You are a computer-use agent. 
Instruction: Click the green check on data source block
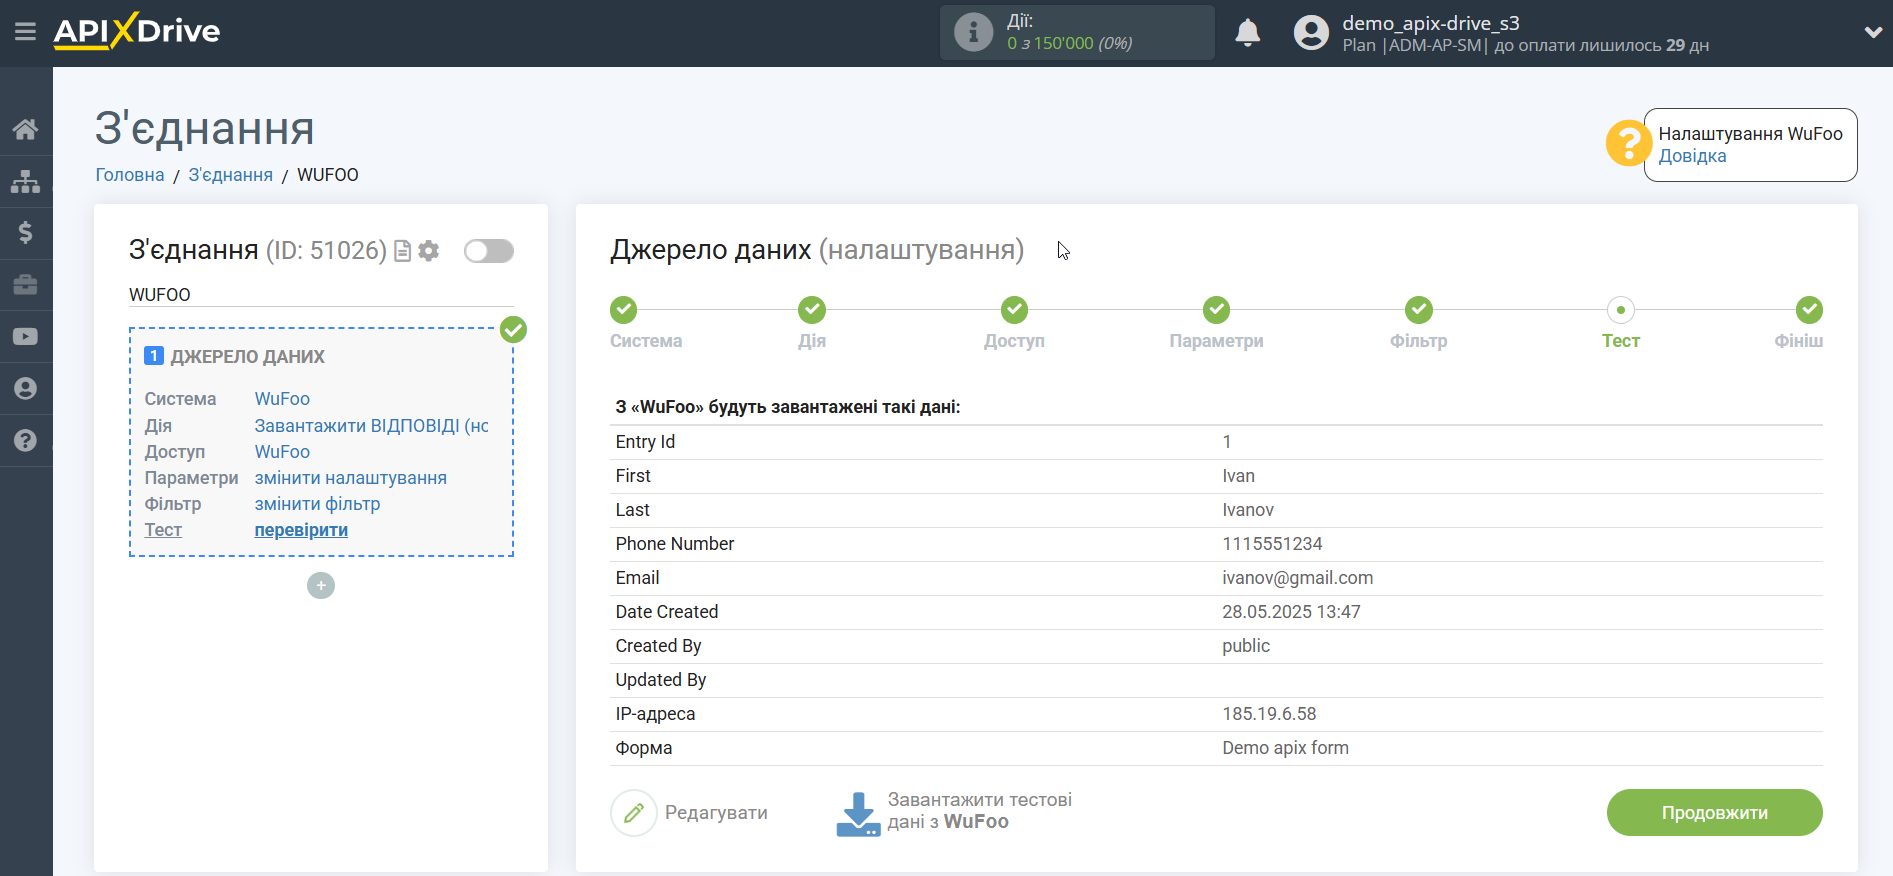[x=513, y=329]
